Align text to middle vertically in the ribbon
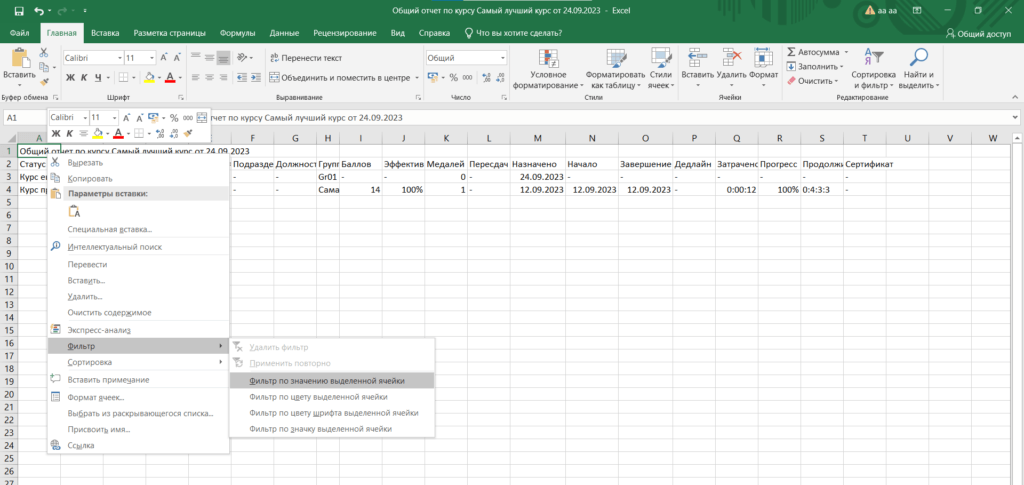 point(210,57)
